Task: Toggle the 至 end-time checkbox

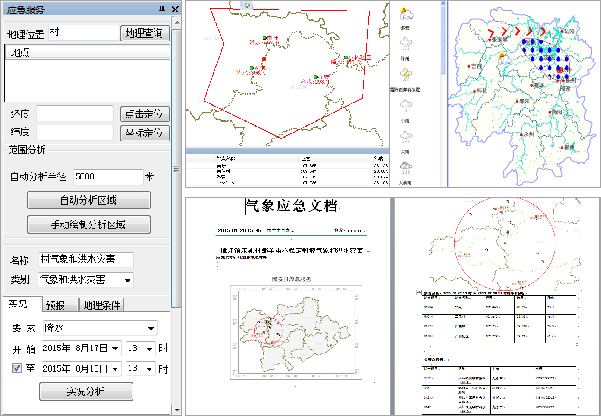Action: [x=16, y=368]
